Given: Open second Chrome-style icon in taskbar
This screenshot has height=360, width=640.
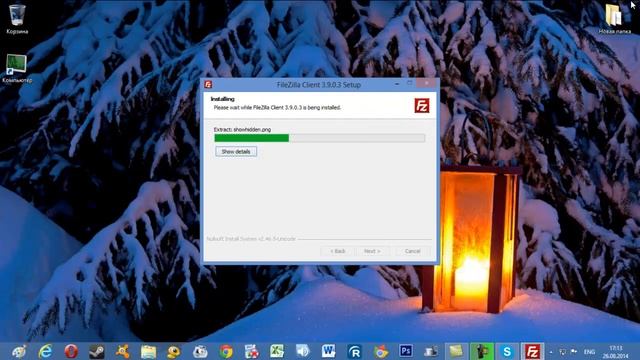Looking at the screenshot, I should [380, 351].
